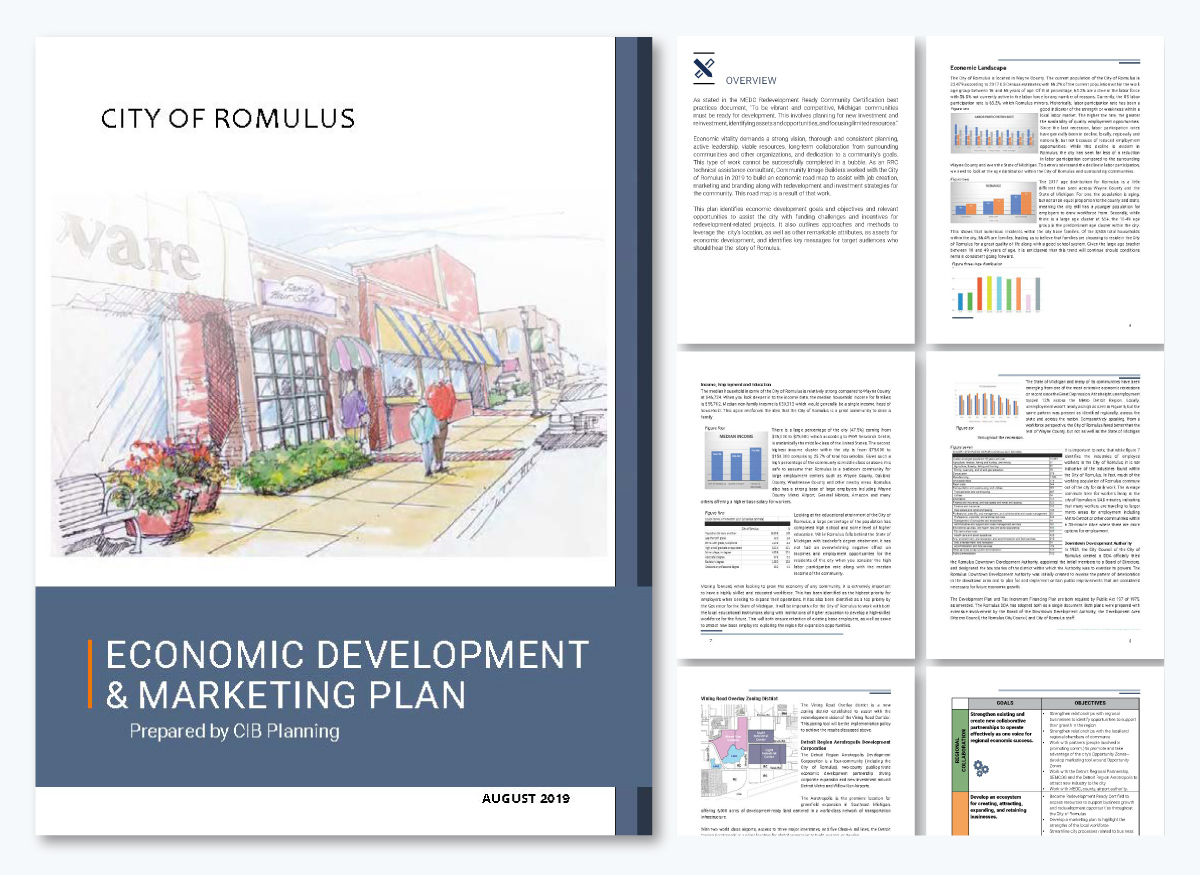
Task: Toggle the Regional Collaboration sidebar band
Action: [x=961, y=750]
